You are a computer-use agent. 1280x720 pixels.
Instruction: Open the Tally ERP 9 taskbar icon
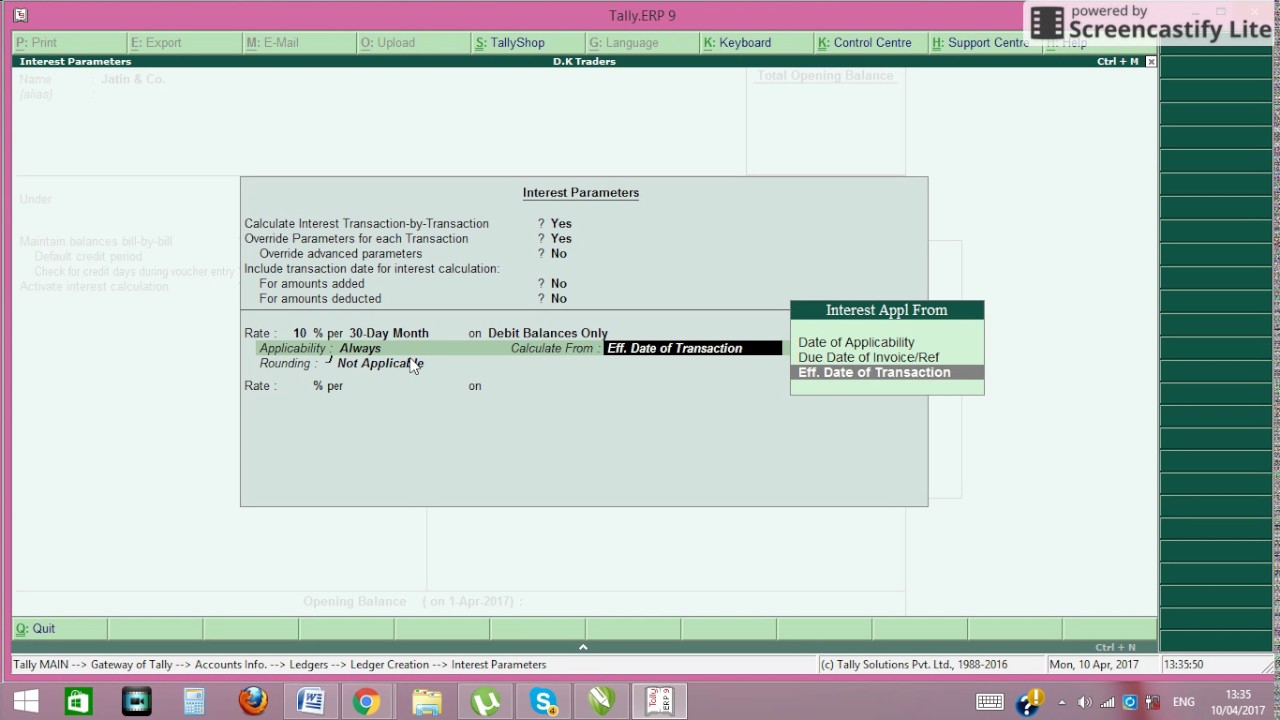pos(659,702)
